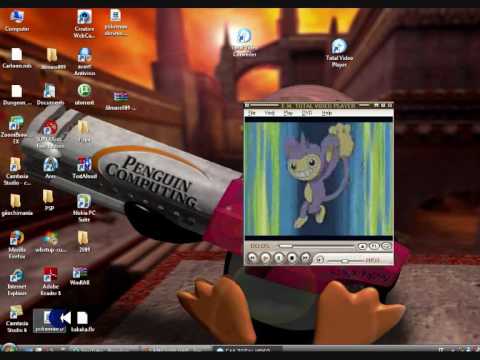Click the Stop button in the video player
Viewport: 480px width, 360px height.
tap(292, 258)
